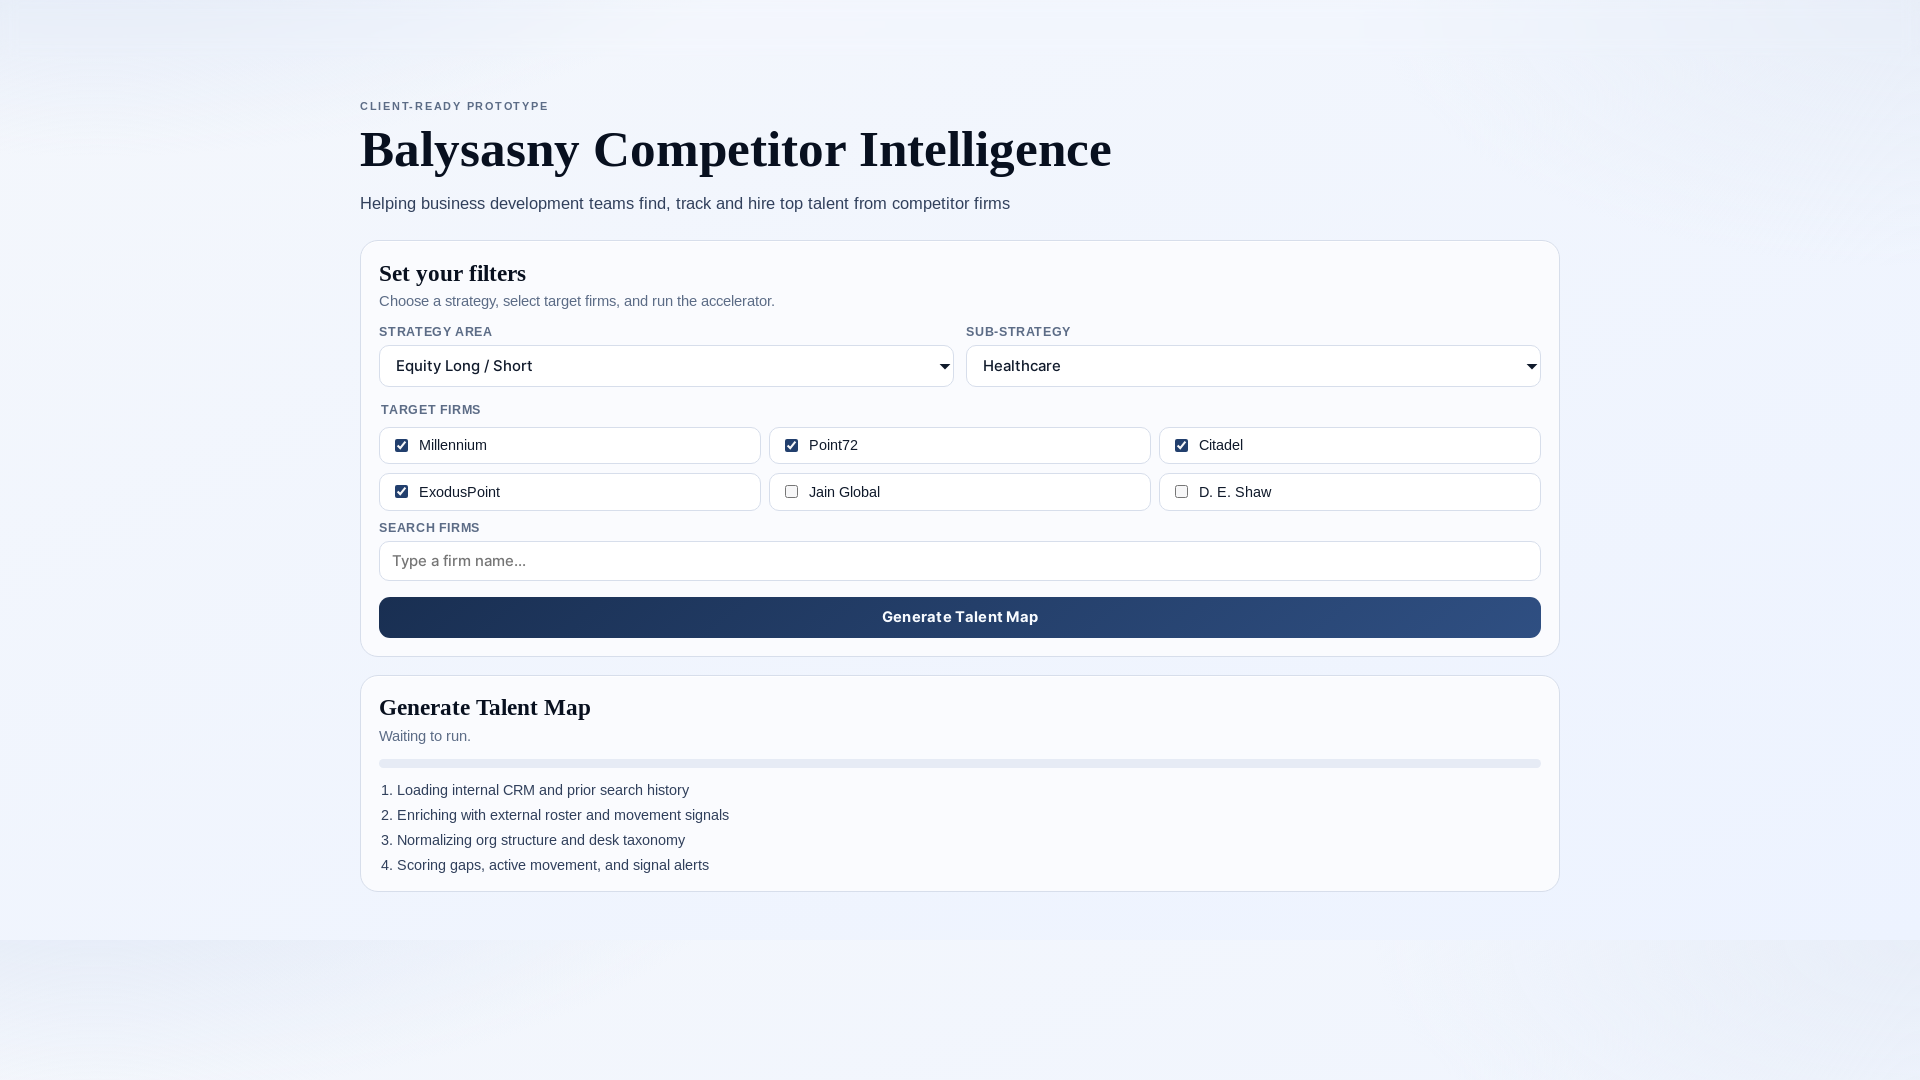Viewport: 1920px width, 1080px height.
Task: Click the 'Helping business development teams' subtitle
Action: coord(685,203)
